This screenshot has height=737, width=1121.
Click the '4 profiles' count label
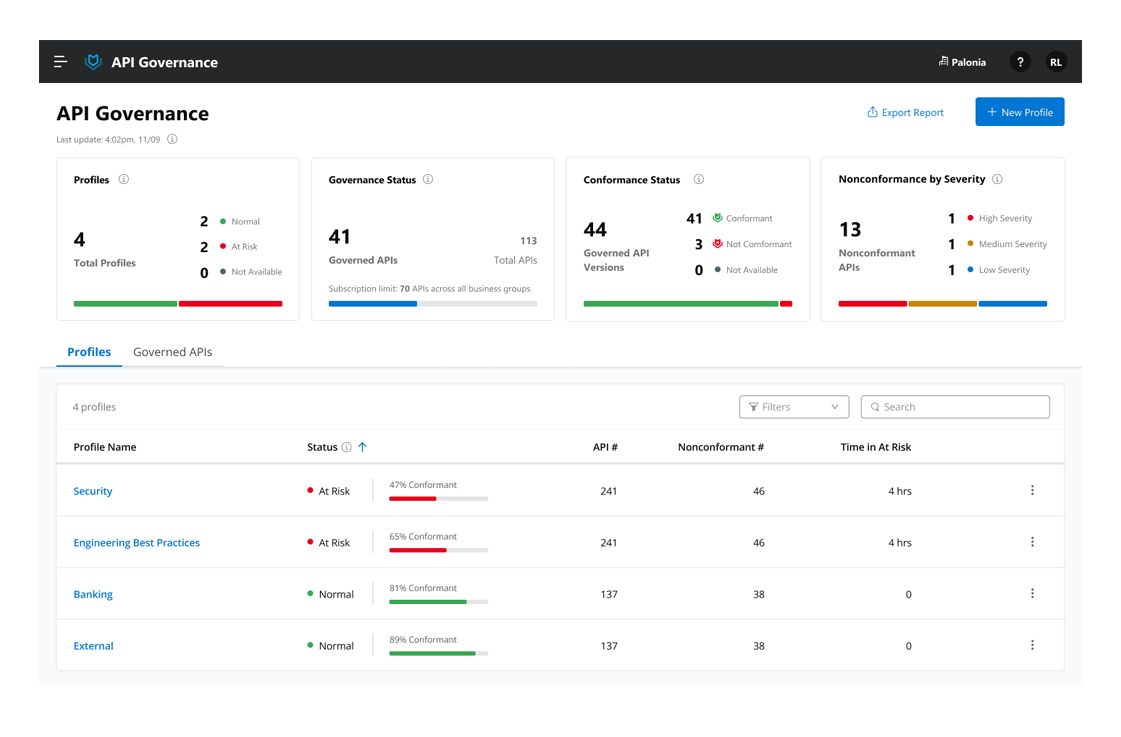click(x=94, y=407)
